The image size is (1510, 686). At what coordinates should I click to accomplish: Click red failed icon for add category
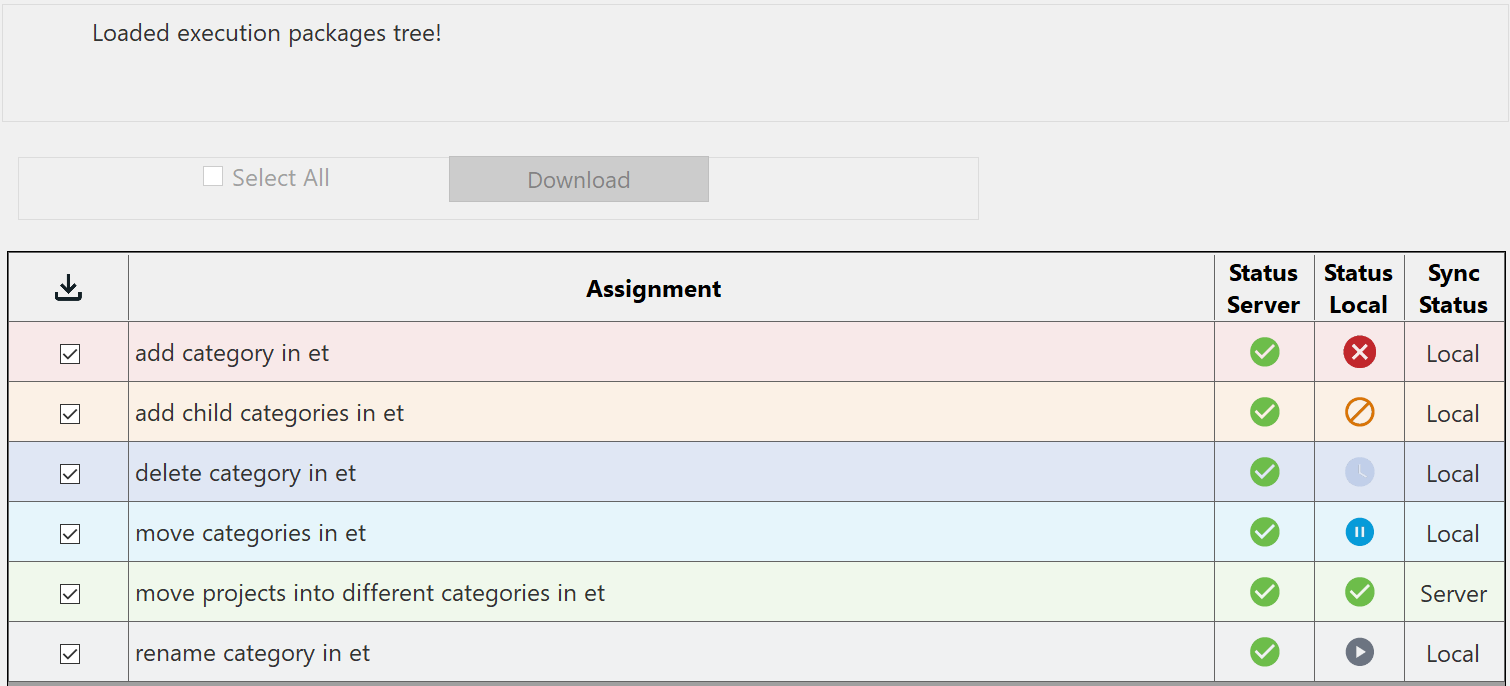(x=1359, y=352)
